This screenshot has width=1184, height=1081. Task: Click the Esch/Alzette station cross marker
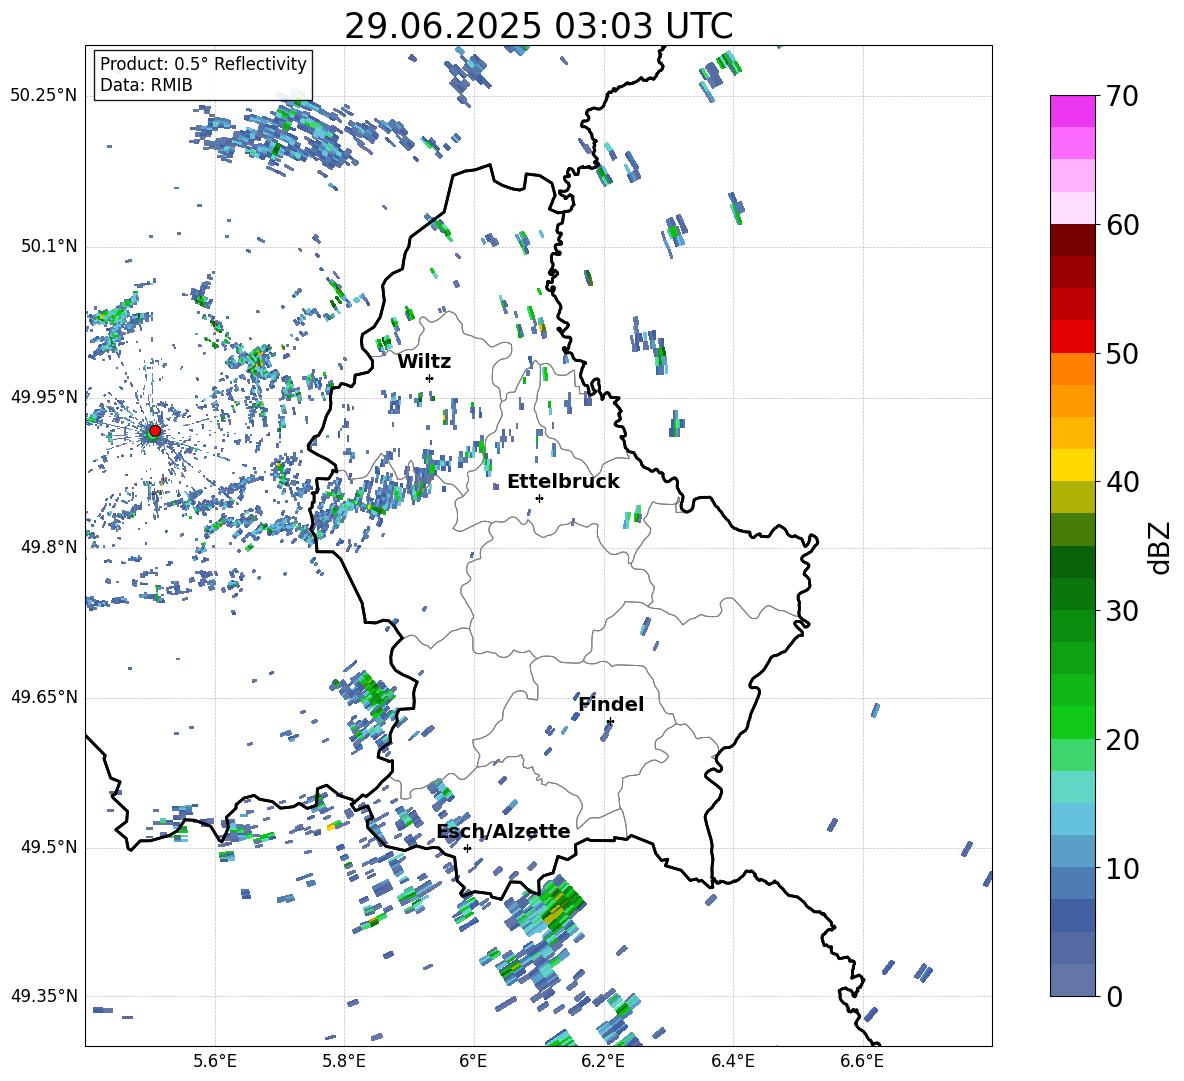(x=467, y=848)
